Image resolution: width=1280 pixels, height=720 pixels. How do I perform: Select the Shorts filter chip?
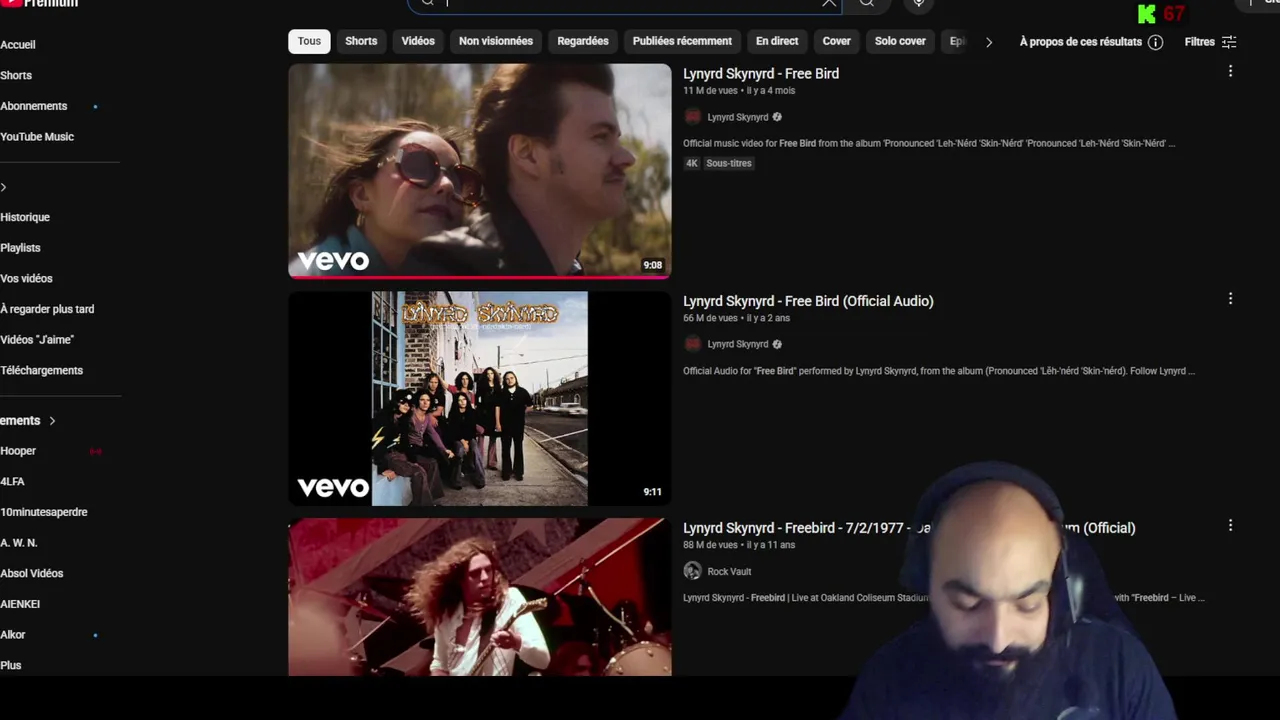pyautogui.click(x=361, y=41)
